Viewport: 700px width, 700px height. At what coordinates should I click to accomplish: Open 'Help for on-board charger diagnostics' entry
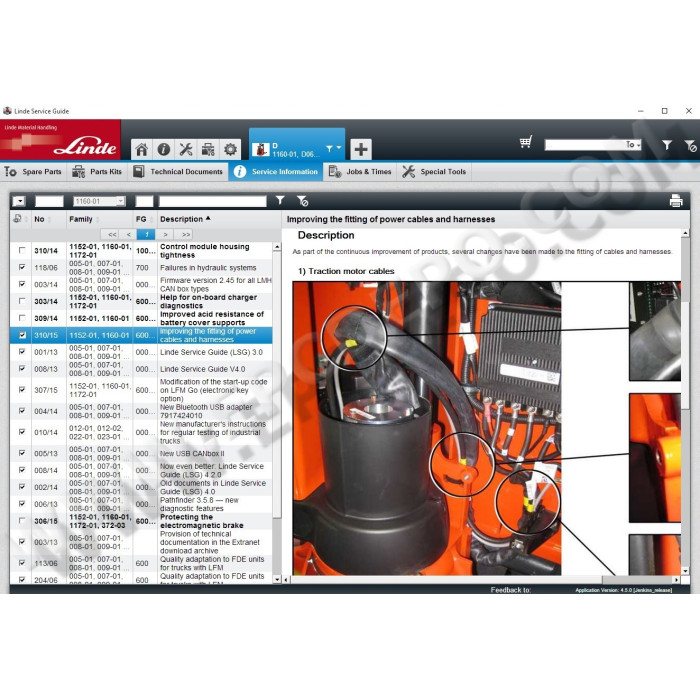[208, 301]
